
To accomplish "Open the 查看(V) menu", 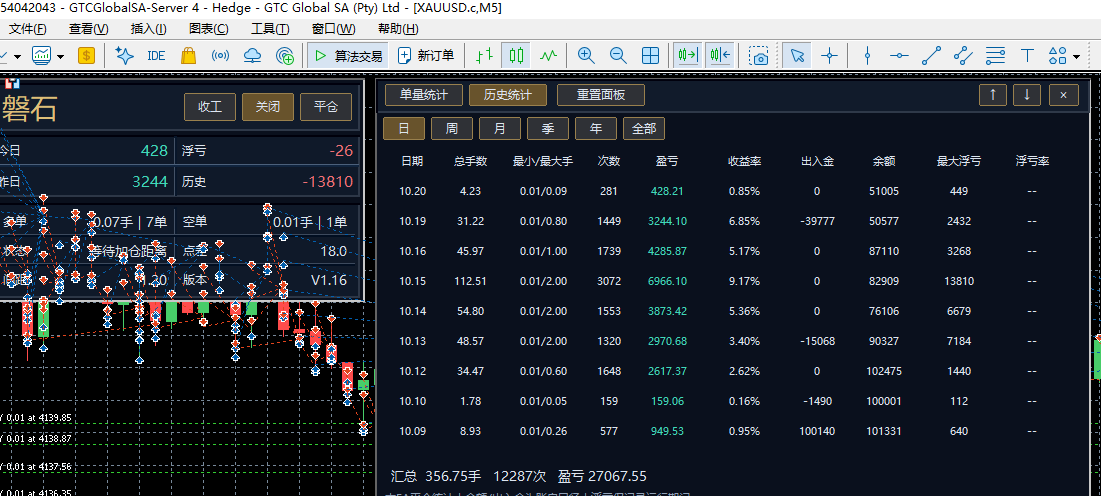I will (88, 29).
